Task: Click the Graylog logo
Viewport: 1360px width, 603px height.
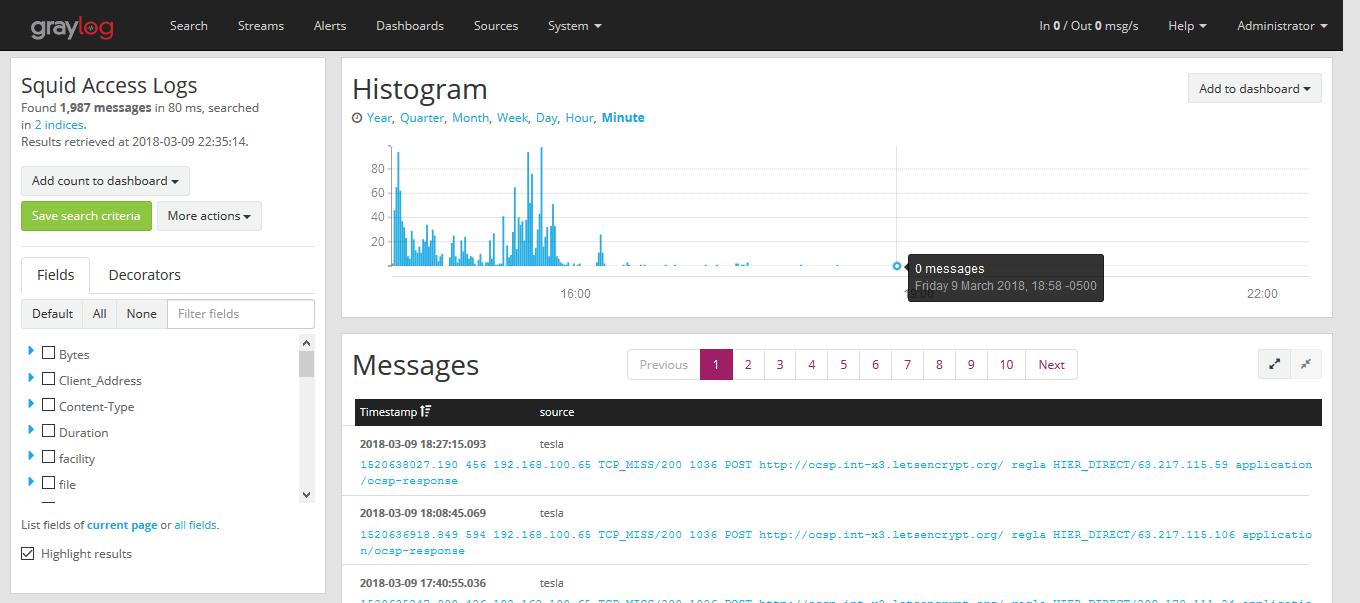Action: (71, 26)
